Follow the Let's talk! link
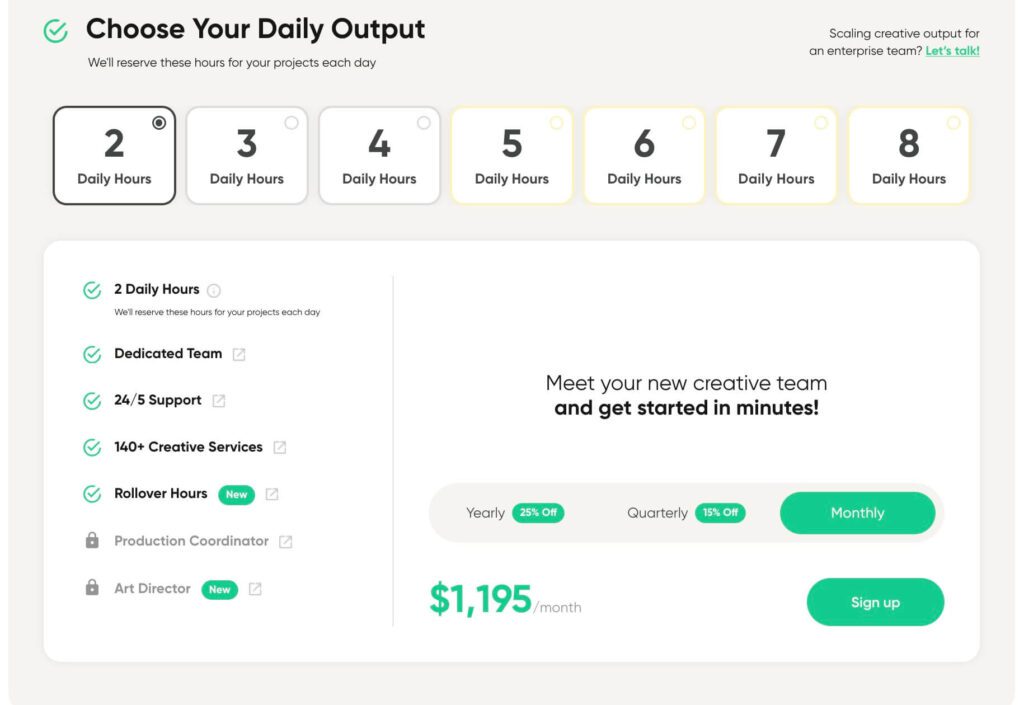Image resolution: width=1024 pixels, height=705 pixels. pos(952,51)
